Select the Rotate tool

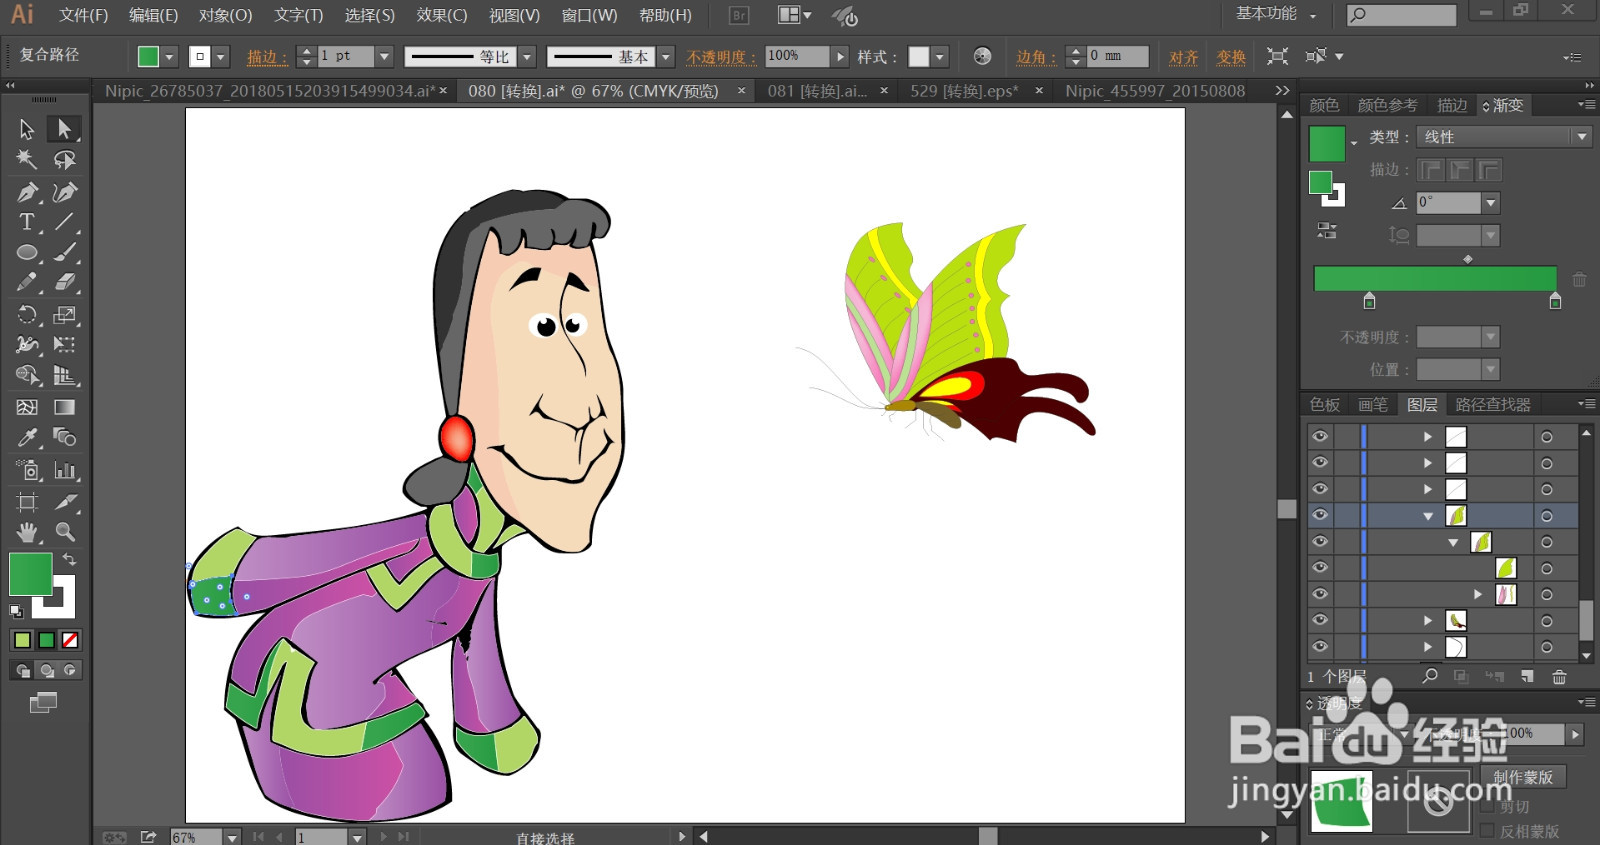27,315
